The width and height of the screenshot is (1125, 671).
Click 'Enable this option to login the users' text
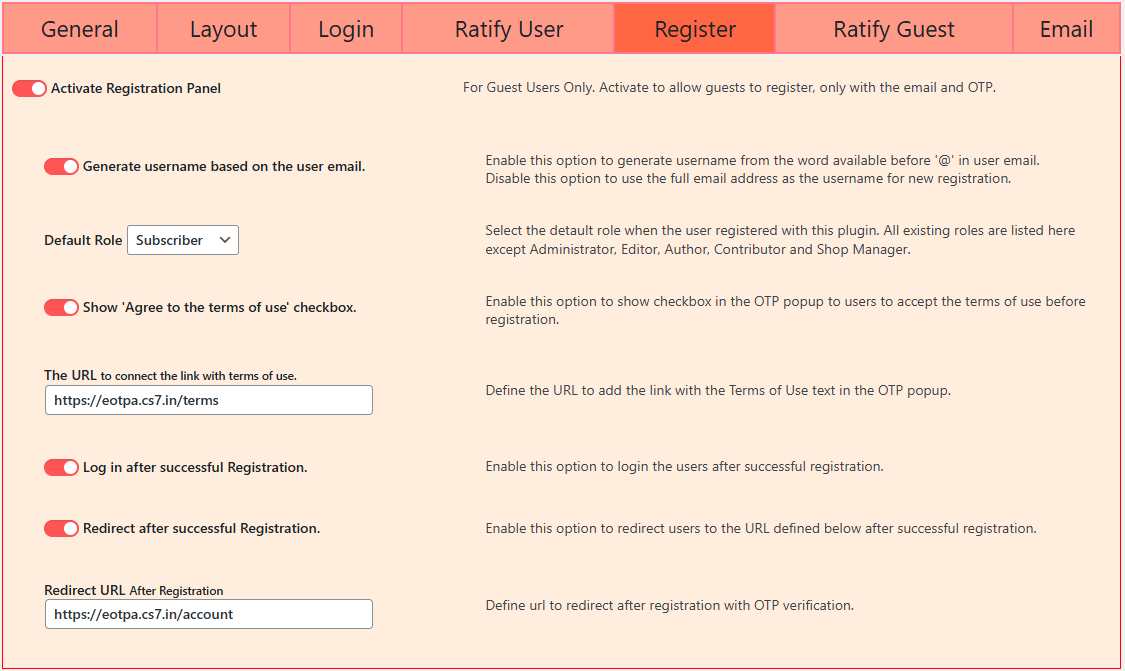tap(684, 466)
